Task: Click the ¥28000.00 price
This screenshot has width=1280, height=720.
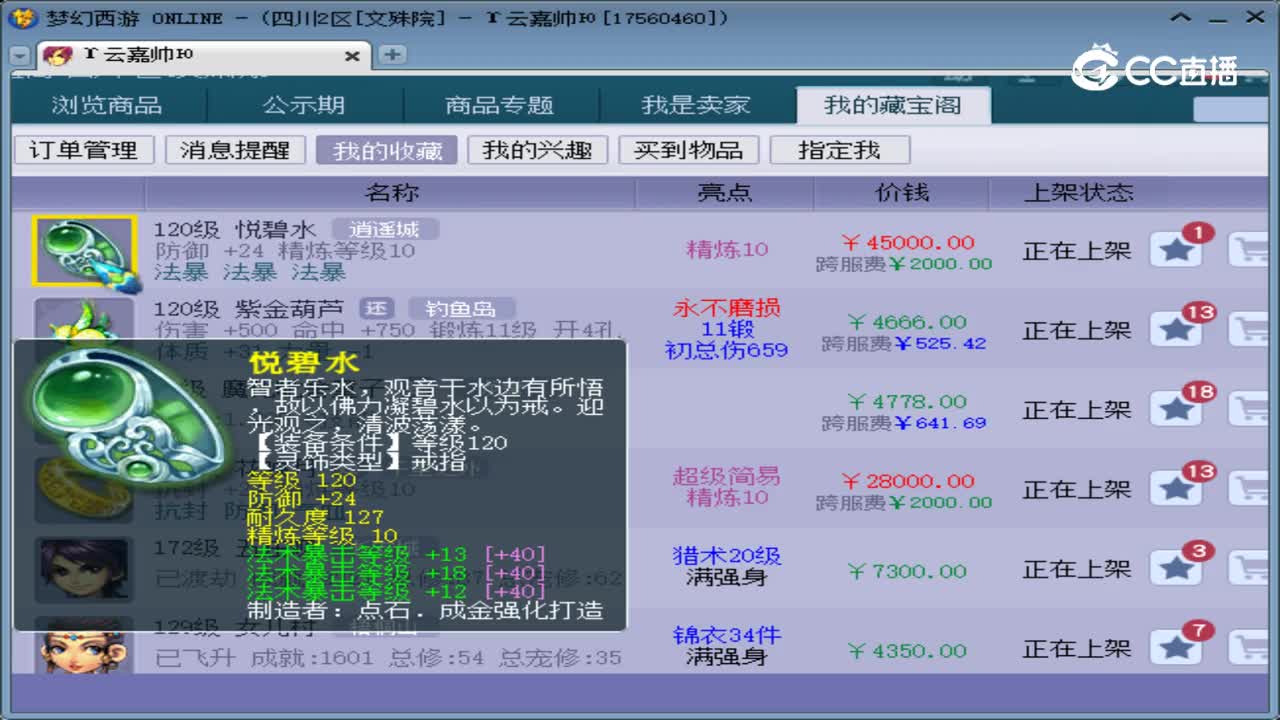Action: pyautogui.click(x=908, y=481)
